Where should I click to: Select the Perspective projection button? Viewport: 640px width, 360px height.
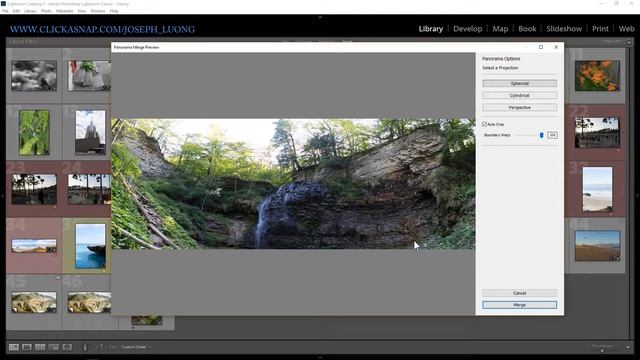pos(519,107)
